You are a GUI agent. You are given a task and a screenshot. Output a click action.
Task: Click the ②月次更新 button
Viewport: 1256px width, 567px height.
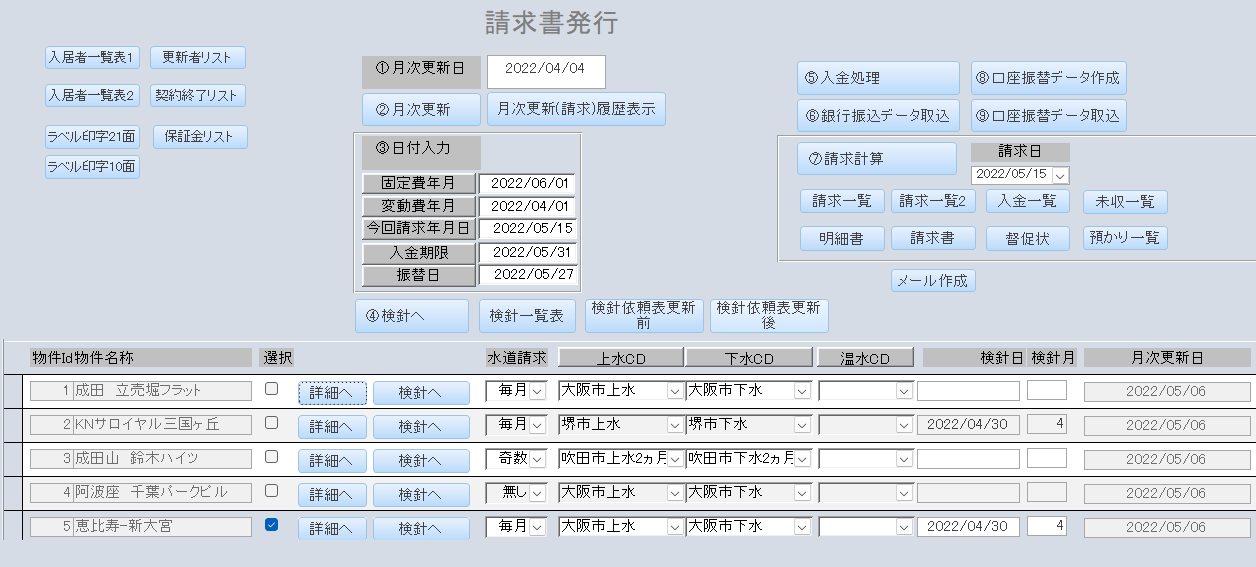[421, 110]
